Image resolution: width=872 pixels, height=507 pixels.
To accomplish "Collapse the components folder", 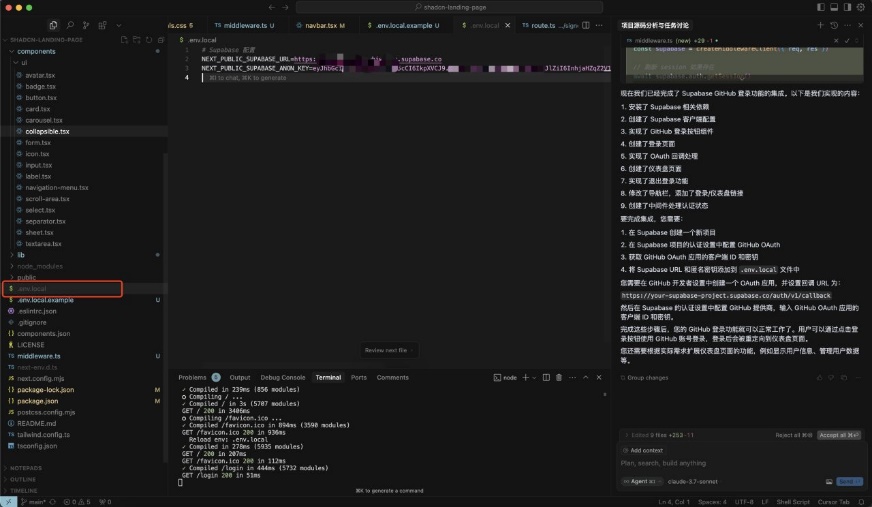I will tap(37, 51).
